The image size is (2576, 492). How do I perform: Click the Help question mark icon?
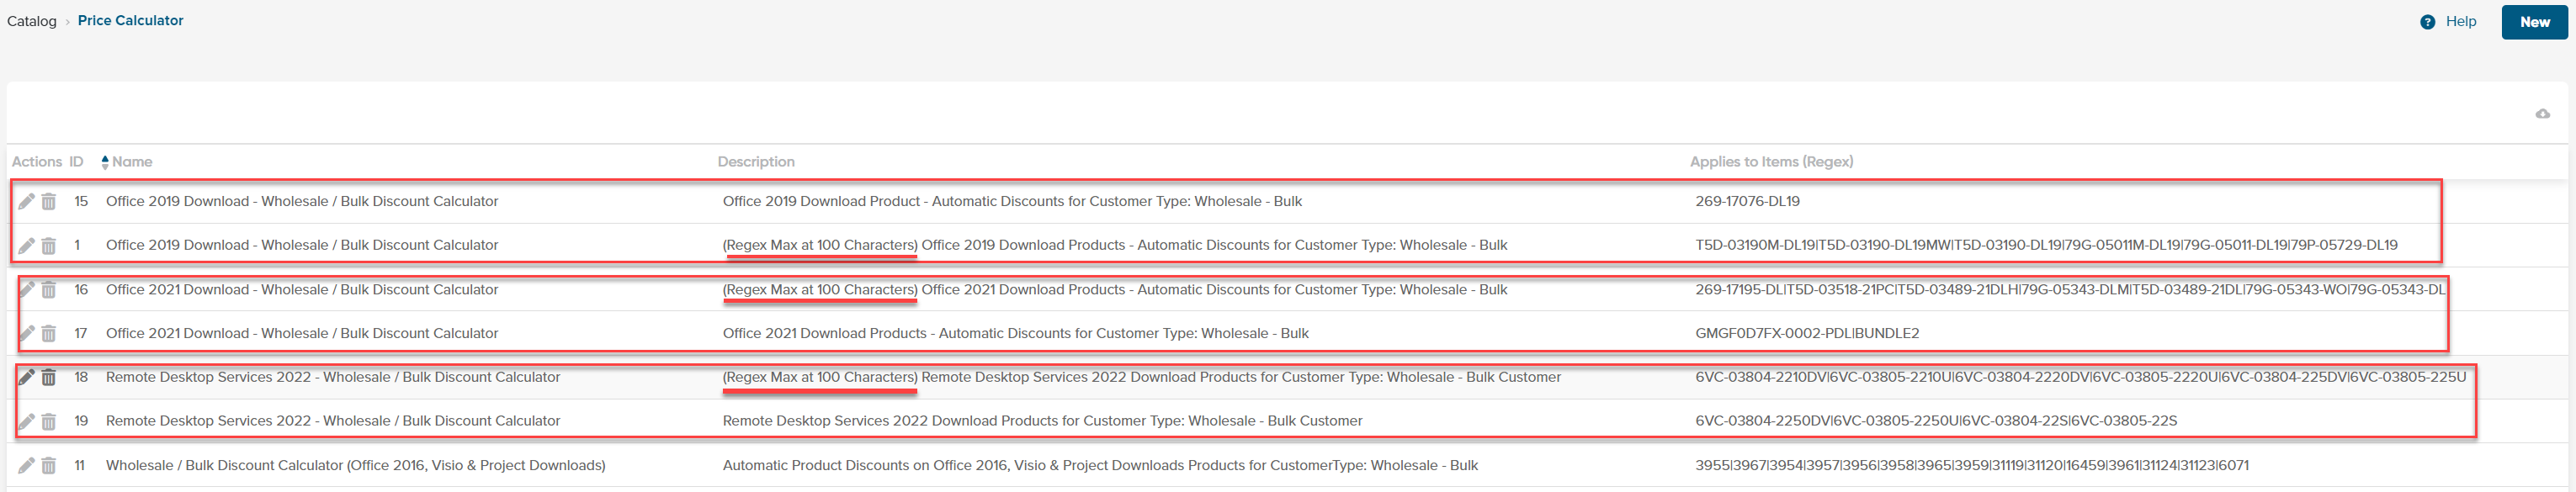2427,22
